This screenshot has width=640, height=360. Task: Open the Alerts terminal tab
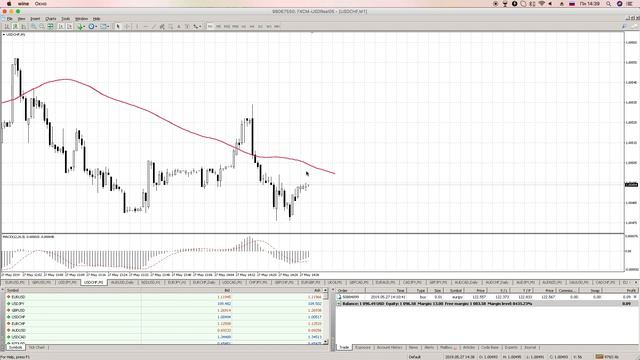(429, 347)
